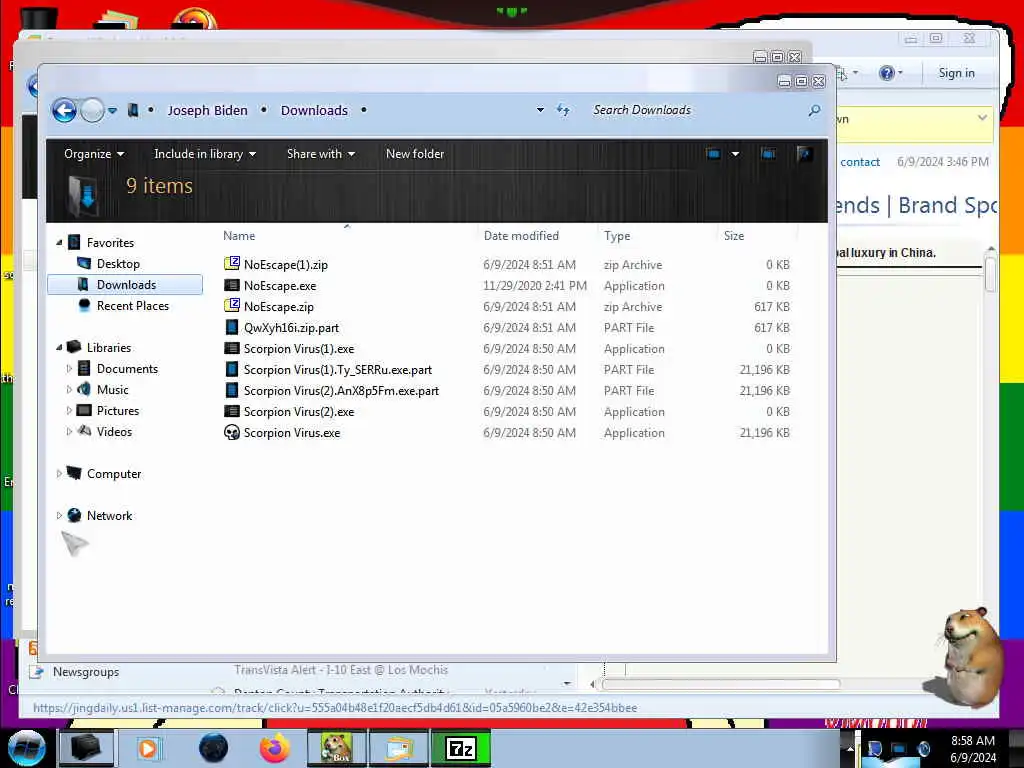Viewport: 1024px width, 768px height.
Task: Click the background window horizontal scrollbar
Action: [721, 684]
